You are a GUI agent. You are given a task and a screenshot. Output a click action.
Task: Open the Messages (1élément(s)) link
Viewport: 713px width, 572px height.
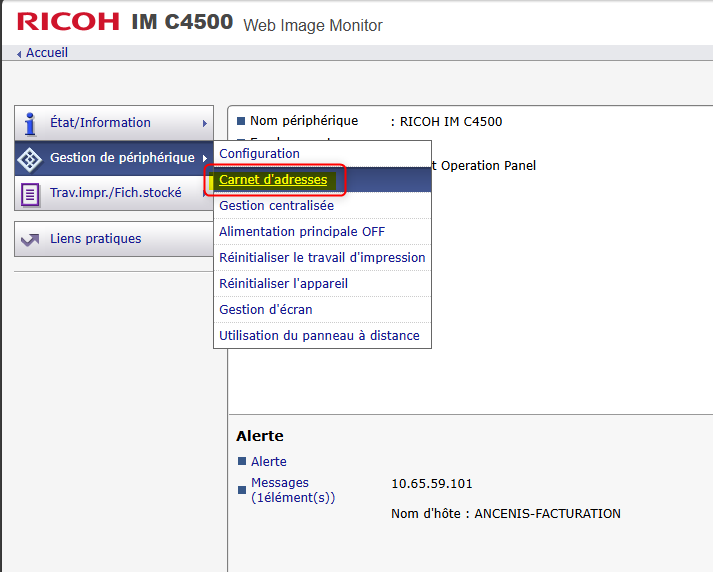pyautogui.click(x=293, y=490)
